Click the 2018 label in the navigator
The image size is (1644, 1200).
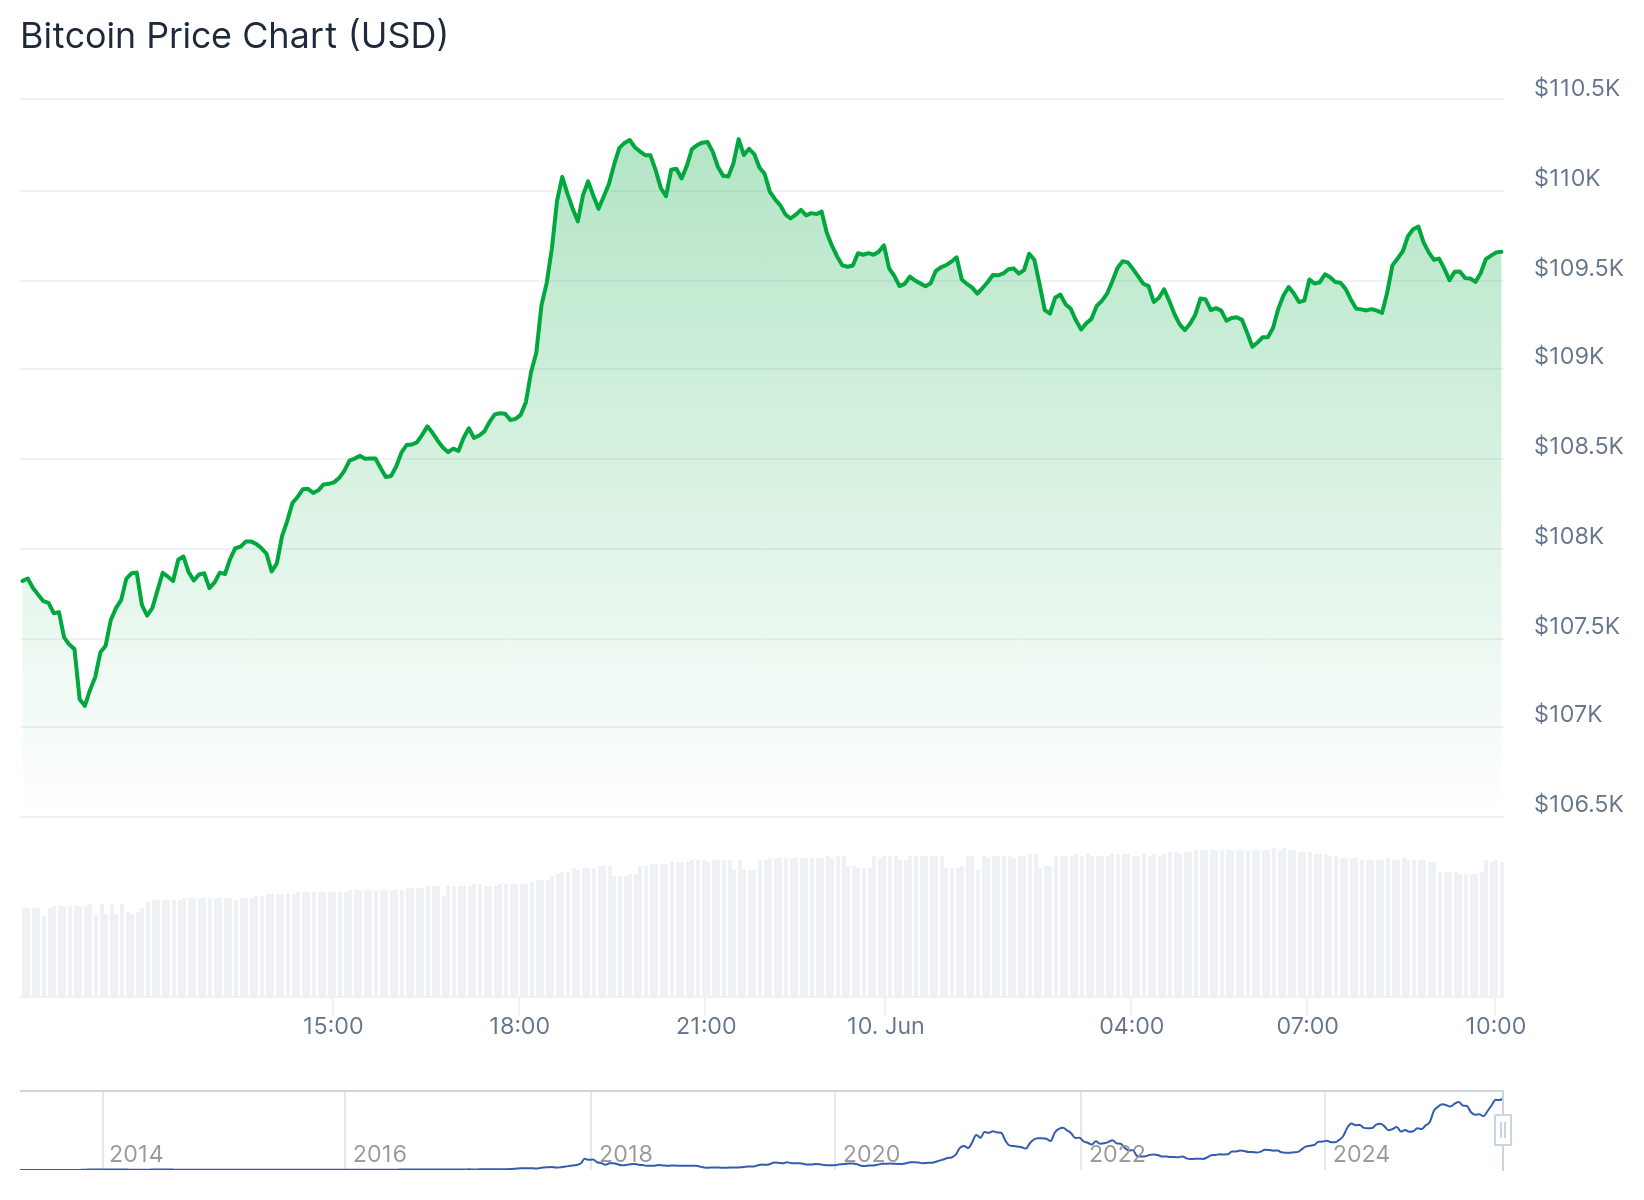(x=626, y=1154)
